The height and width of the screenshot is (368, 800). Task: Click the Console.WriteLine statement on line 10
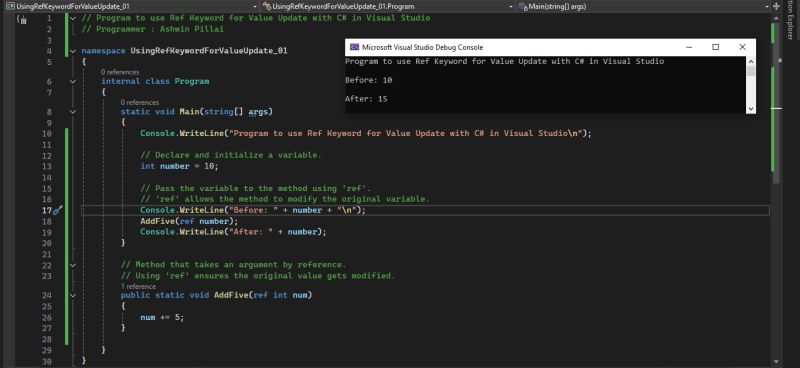(x=366, y=133)
